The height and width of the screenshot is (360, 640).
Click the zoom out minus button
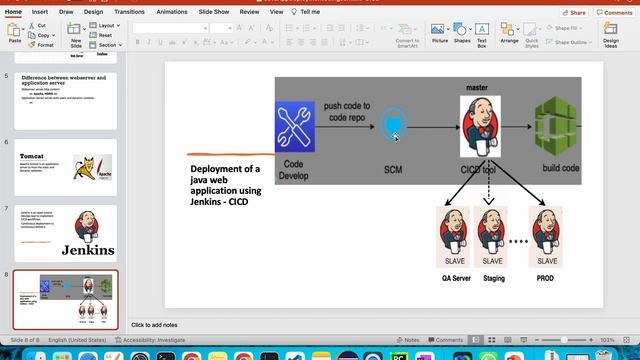537,340
